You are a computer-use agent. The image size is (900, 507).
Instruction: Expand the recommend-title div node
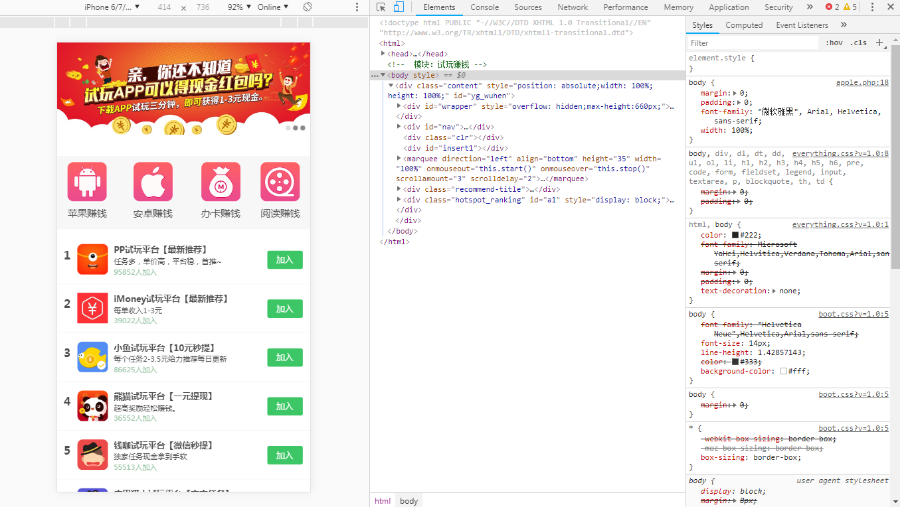[x=399, y=189]
